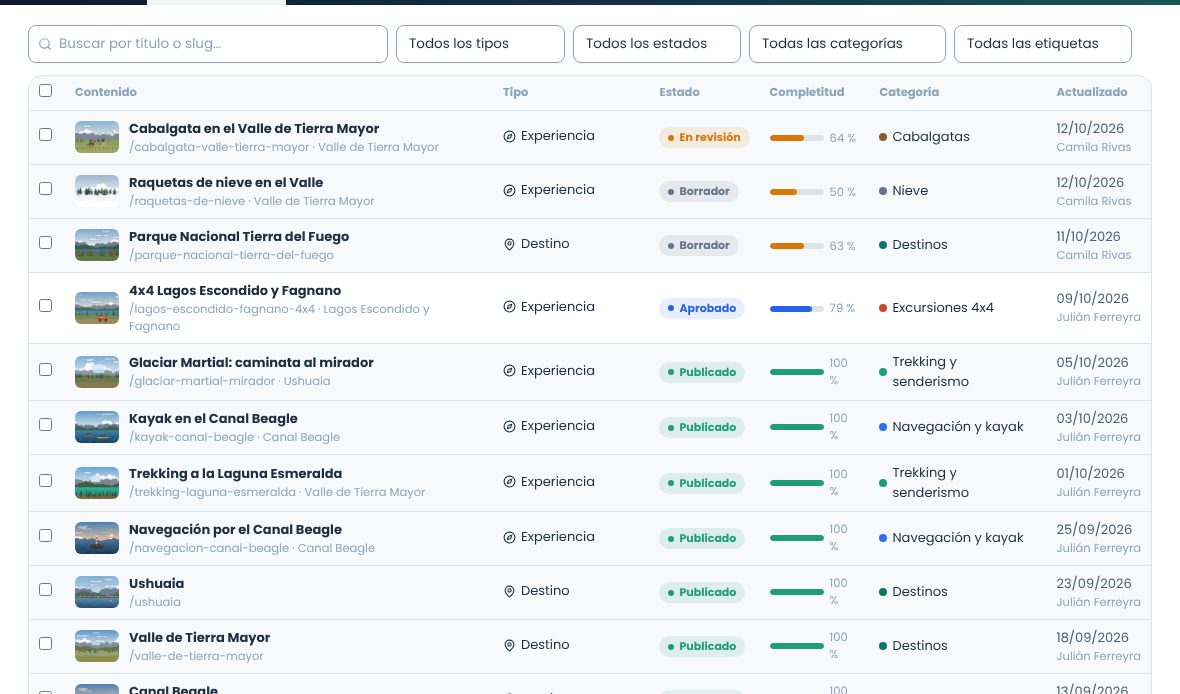Click the Aprobado status badge
This screenshot has width=1180, height=694.
pyautogui.click(x=701, y=308)
